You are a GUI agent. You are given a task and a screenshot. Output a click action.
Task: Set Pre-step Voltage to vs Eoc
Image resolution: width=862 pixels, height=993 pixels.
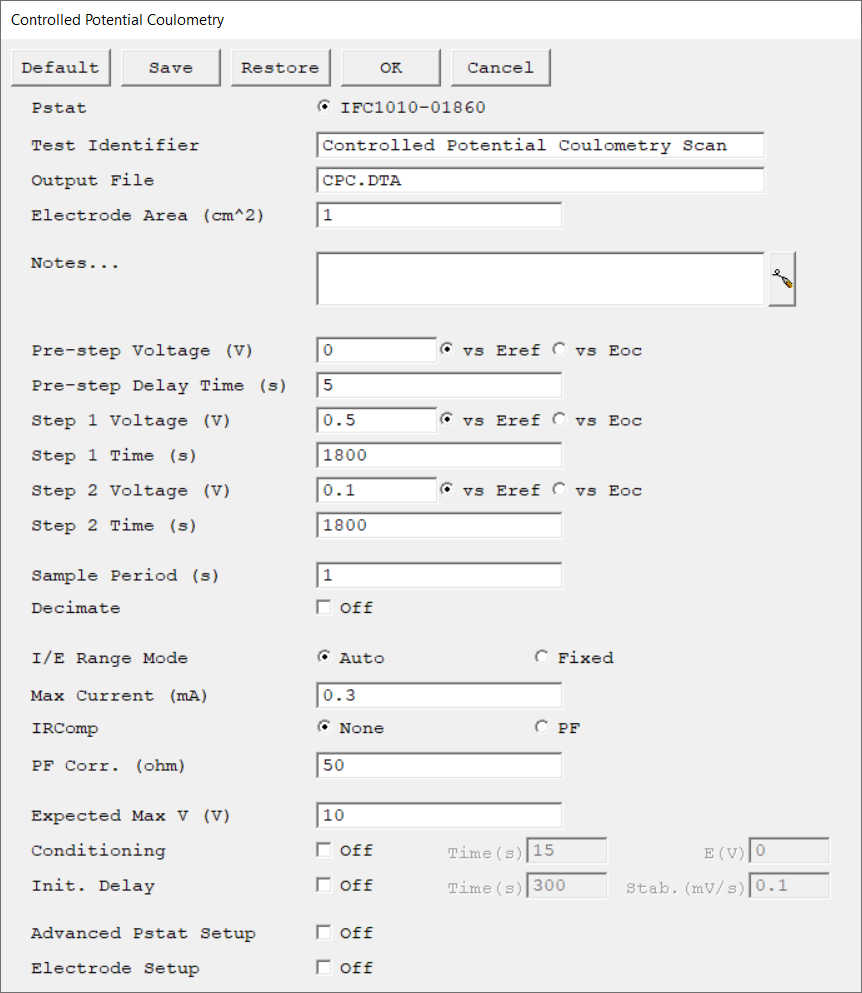point(559,350)
